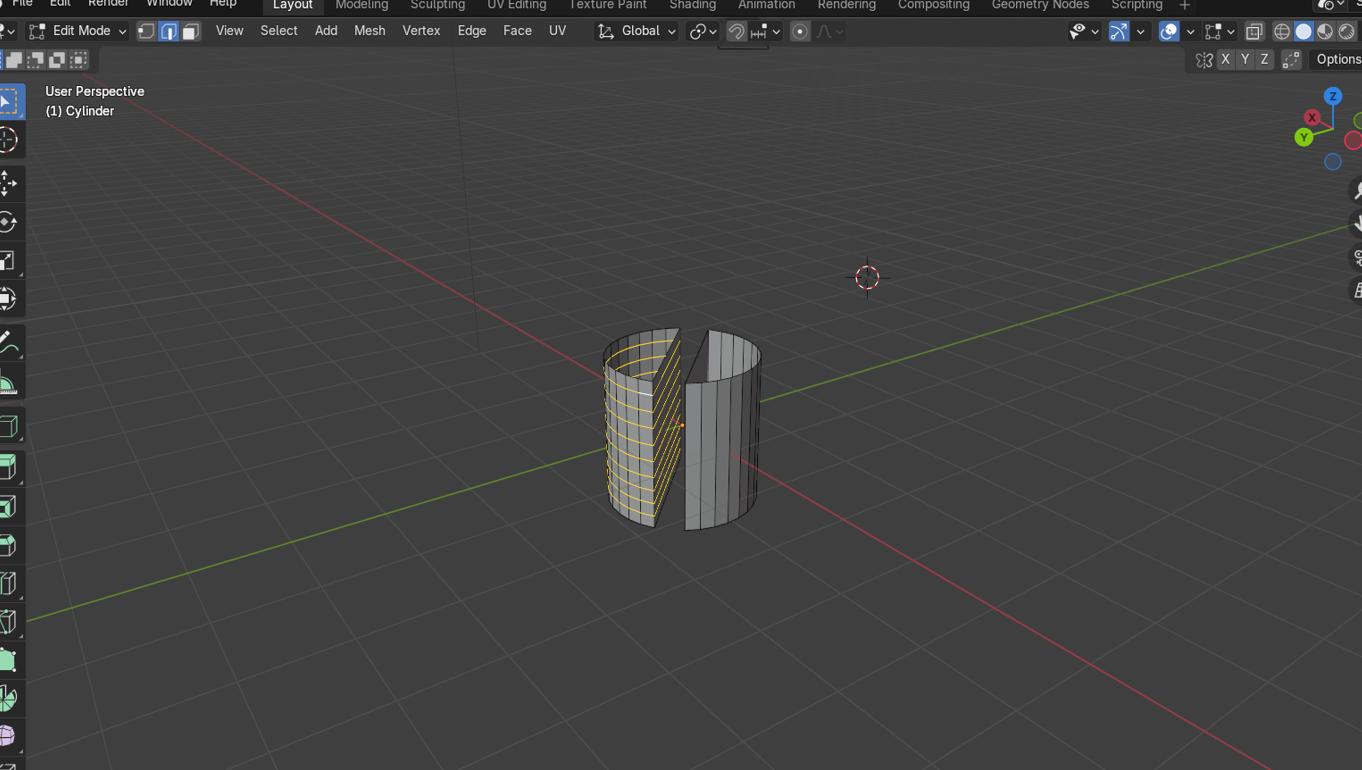Open the Mesh menu
Screen dimensions: 1362x770
pos(369,31)
